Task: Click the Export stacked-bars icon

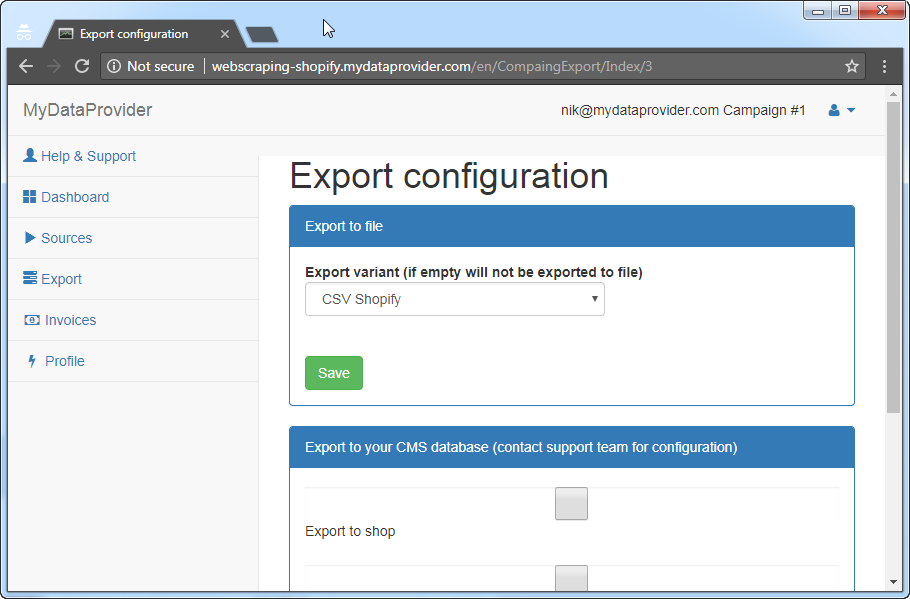Action: [x=30, y=277]
